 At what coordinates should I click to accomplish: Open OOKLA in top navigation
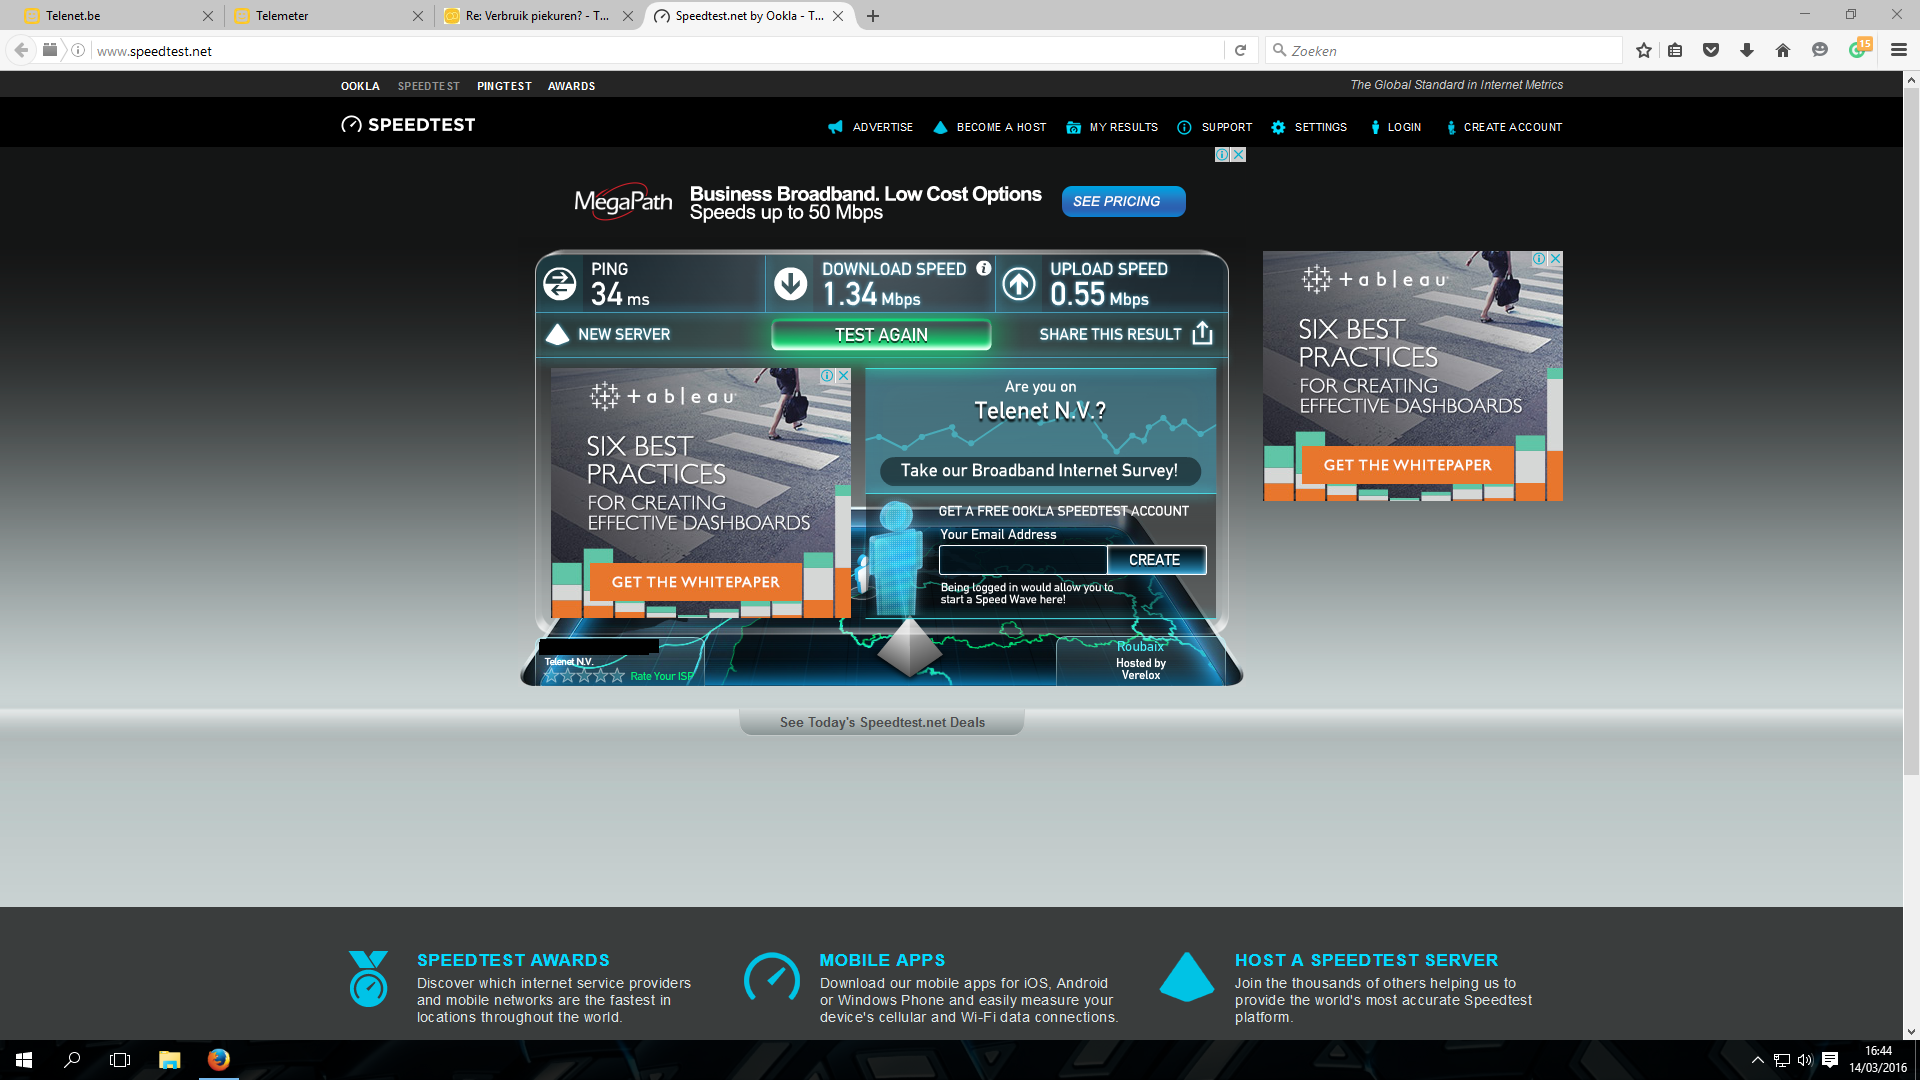click(x=360, y=86)
